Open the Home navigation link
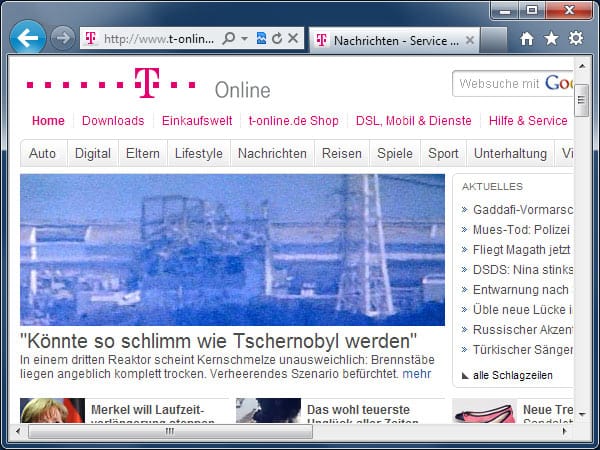The width and height of the screenshot is (600, 450). (x=48, y=121)
